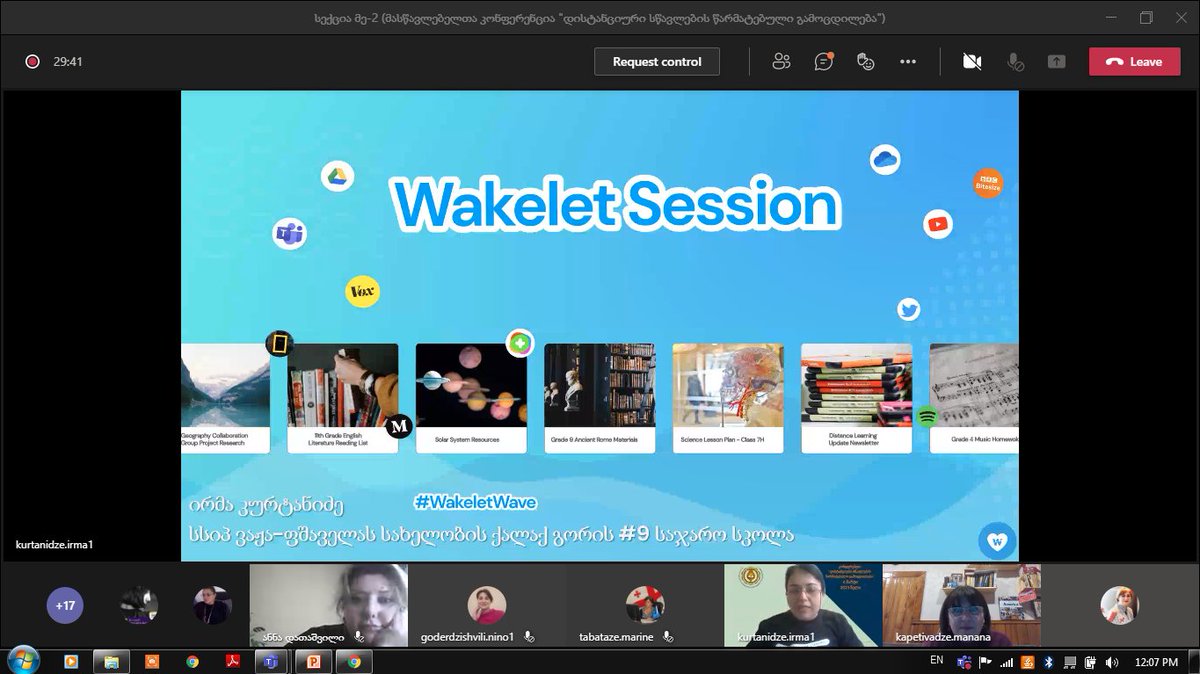Toggle the disabled microphone button
Screen dimensions: 1200x674
tap(1014, 61)
